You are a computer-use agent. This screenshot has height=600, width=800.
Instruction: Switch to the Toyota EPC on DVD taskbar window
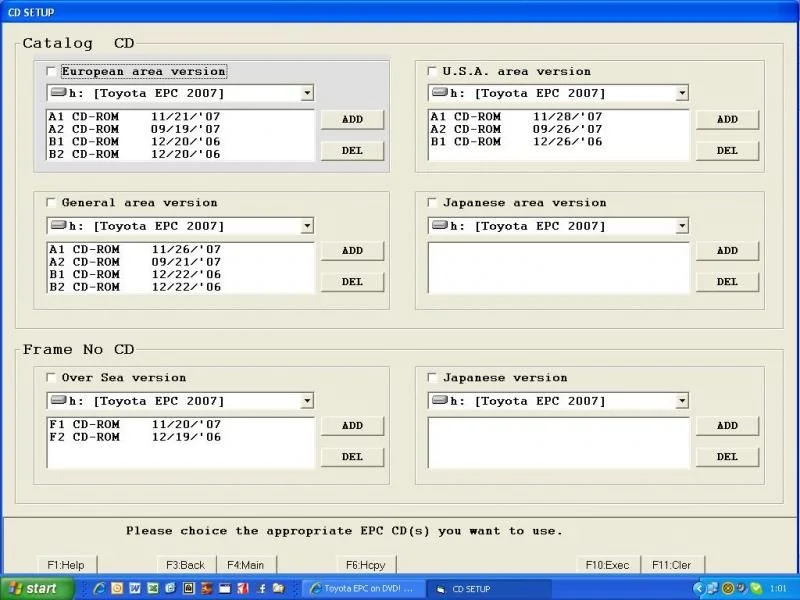pyautogui.click(x=363, y=588)
